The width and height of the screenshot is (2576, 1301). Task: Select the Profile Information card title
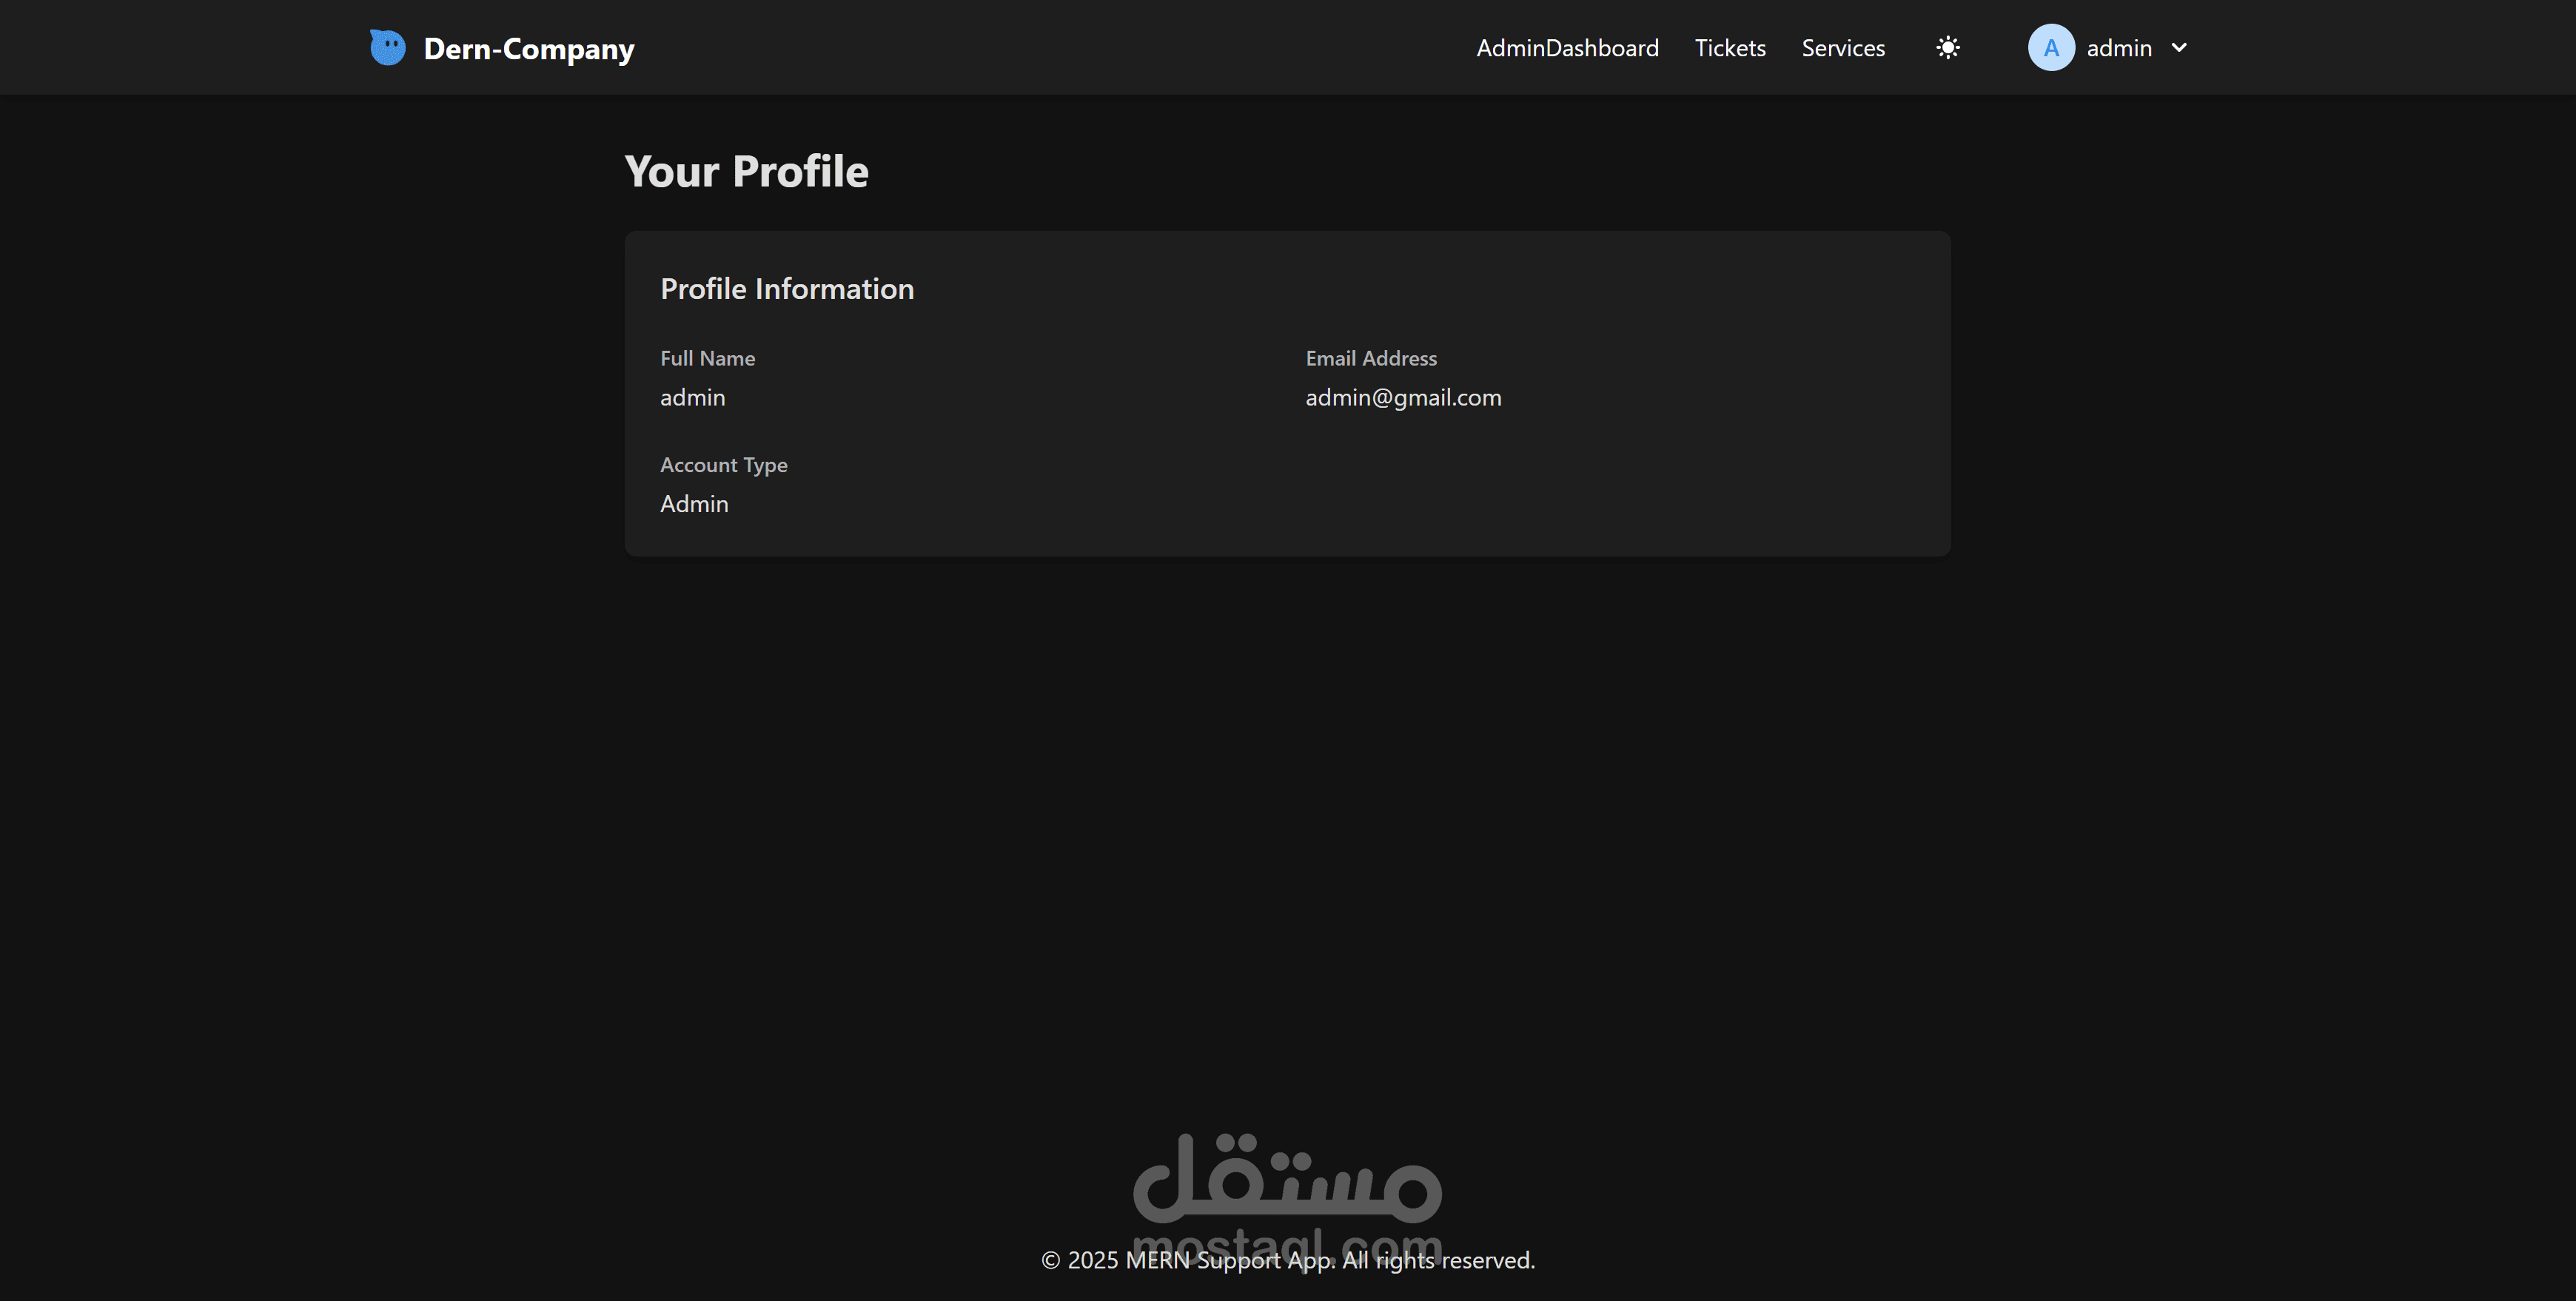click(x=786, y=289)
